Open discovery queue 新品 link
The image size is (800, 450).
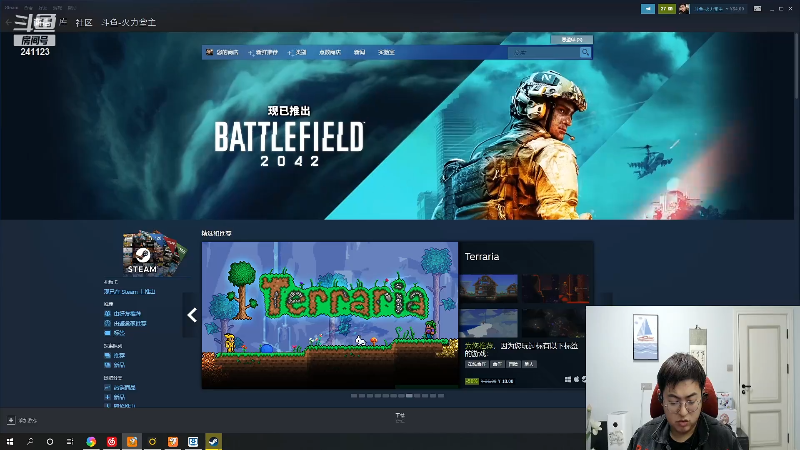[119, 365]
